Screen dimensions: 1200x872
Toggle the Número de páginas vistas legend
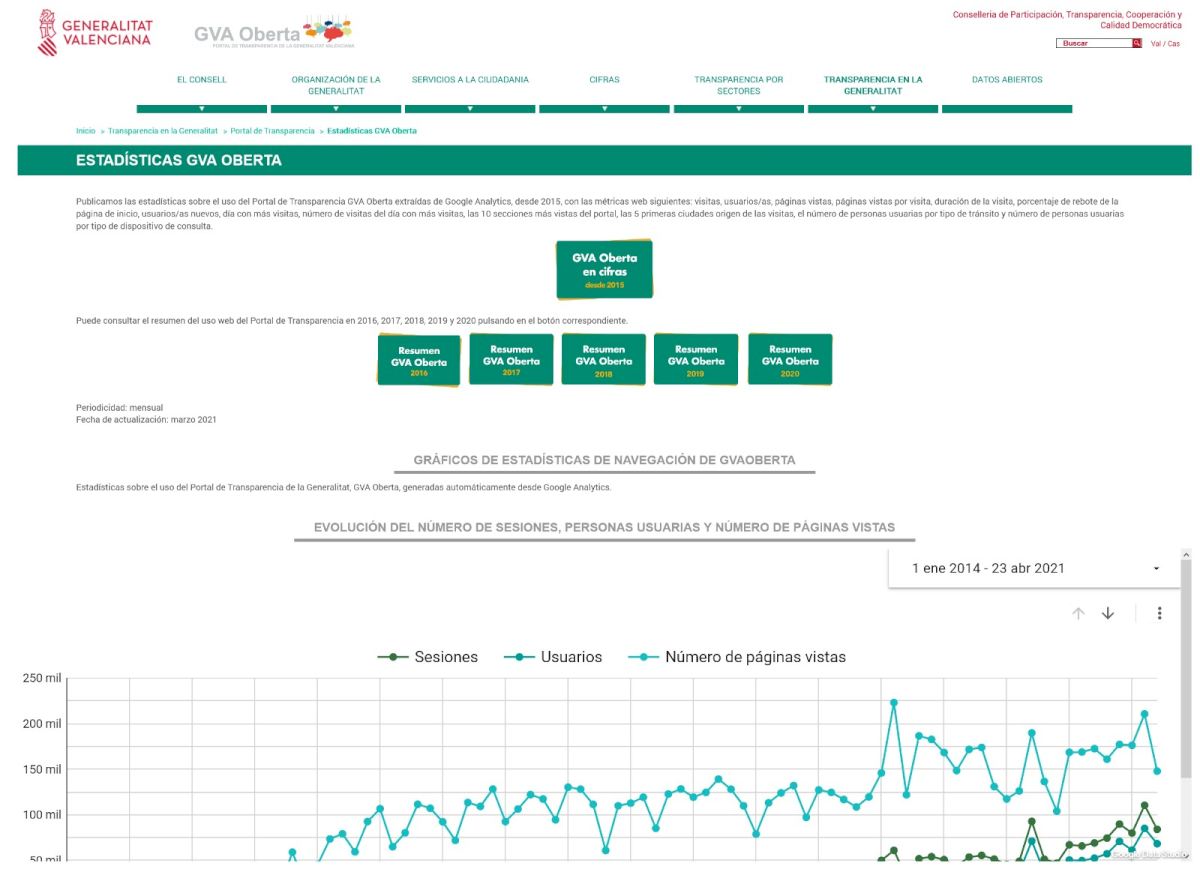pos(737,657)
